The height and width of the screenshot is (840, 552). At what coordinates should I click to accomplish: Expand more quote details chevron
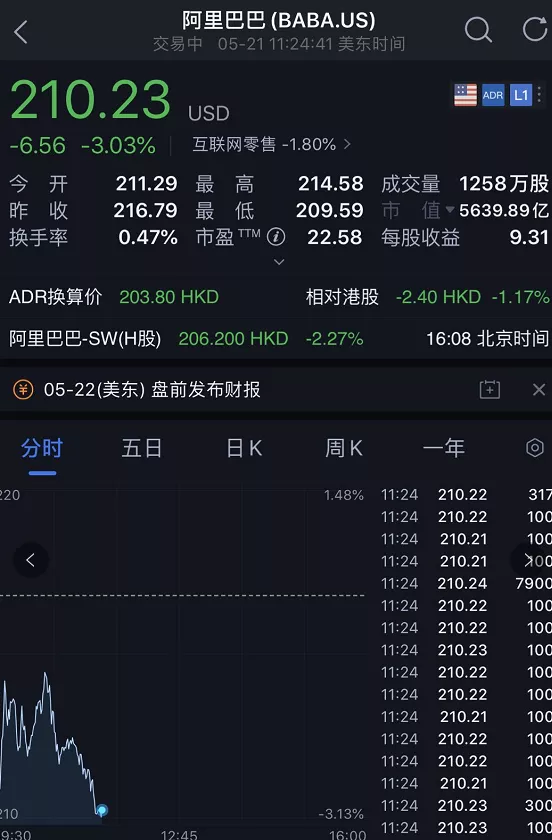pyautogui.click(x=279, y=262)
